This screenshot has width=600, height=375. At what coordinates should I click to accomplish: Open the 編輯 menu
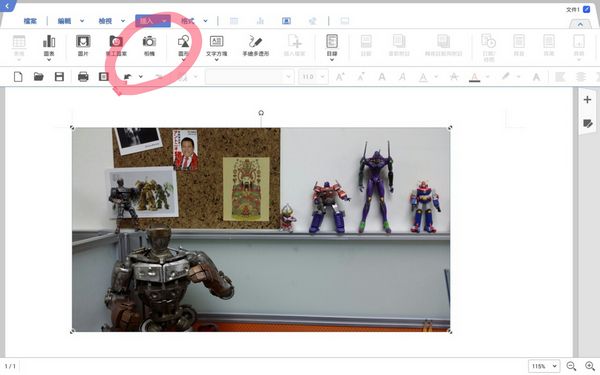pos(64,21)
